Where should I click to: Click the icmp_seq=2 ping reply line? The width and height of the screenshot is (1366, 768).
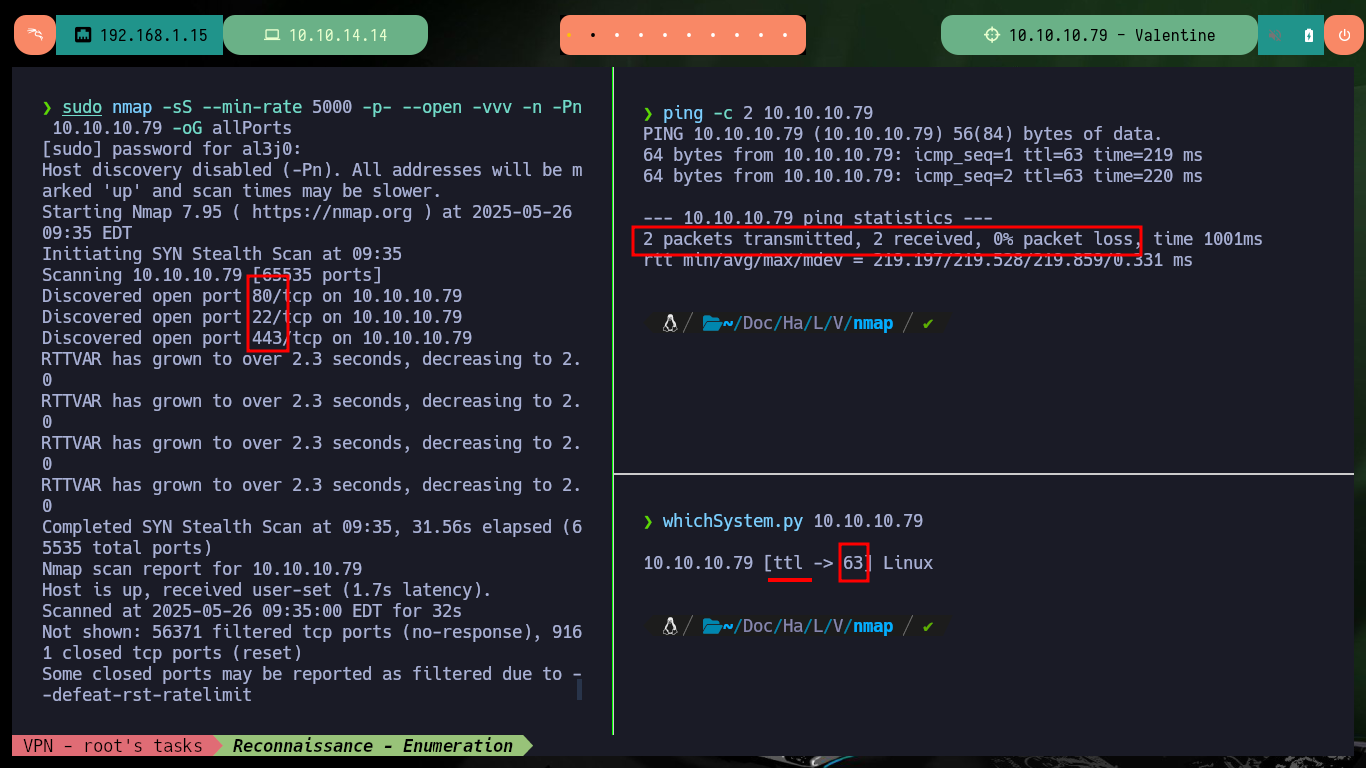923,176
